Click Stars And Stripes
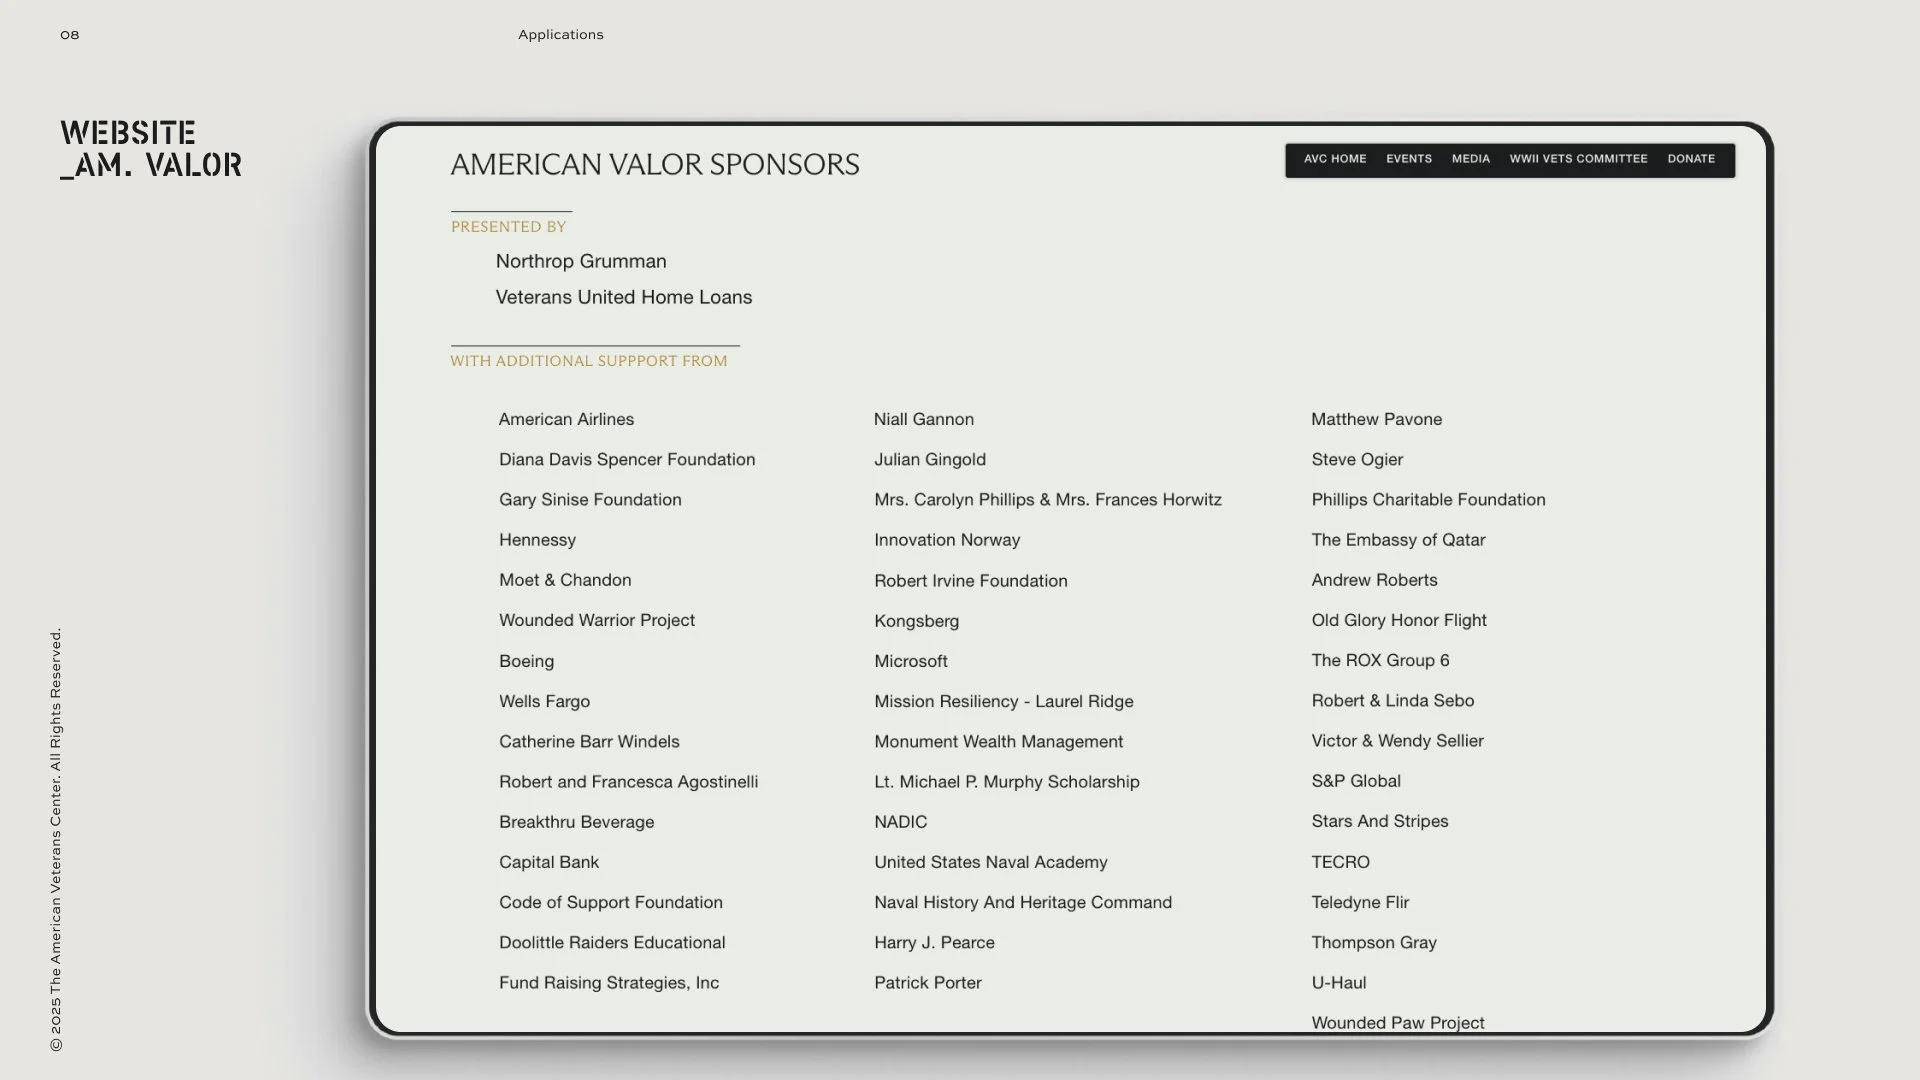The image size is (1920, 1080). (1380, 821)
